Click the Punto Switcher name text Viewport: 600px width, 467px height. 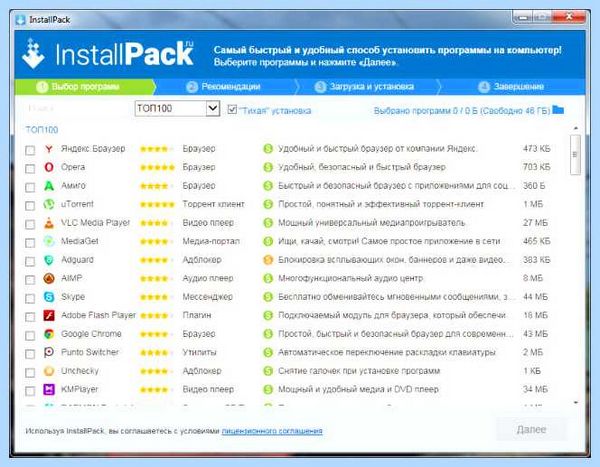point(90,352)
